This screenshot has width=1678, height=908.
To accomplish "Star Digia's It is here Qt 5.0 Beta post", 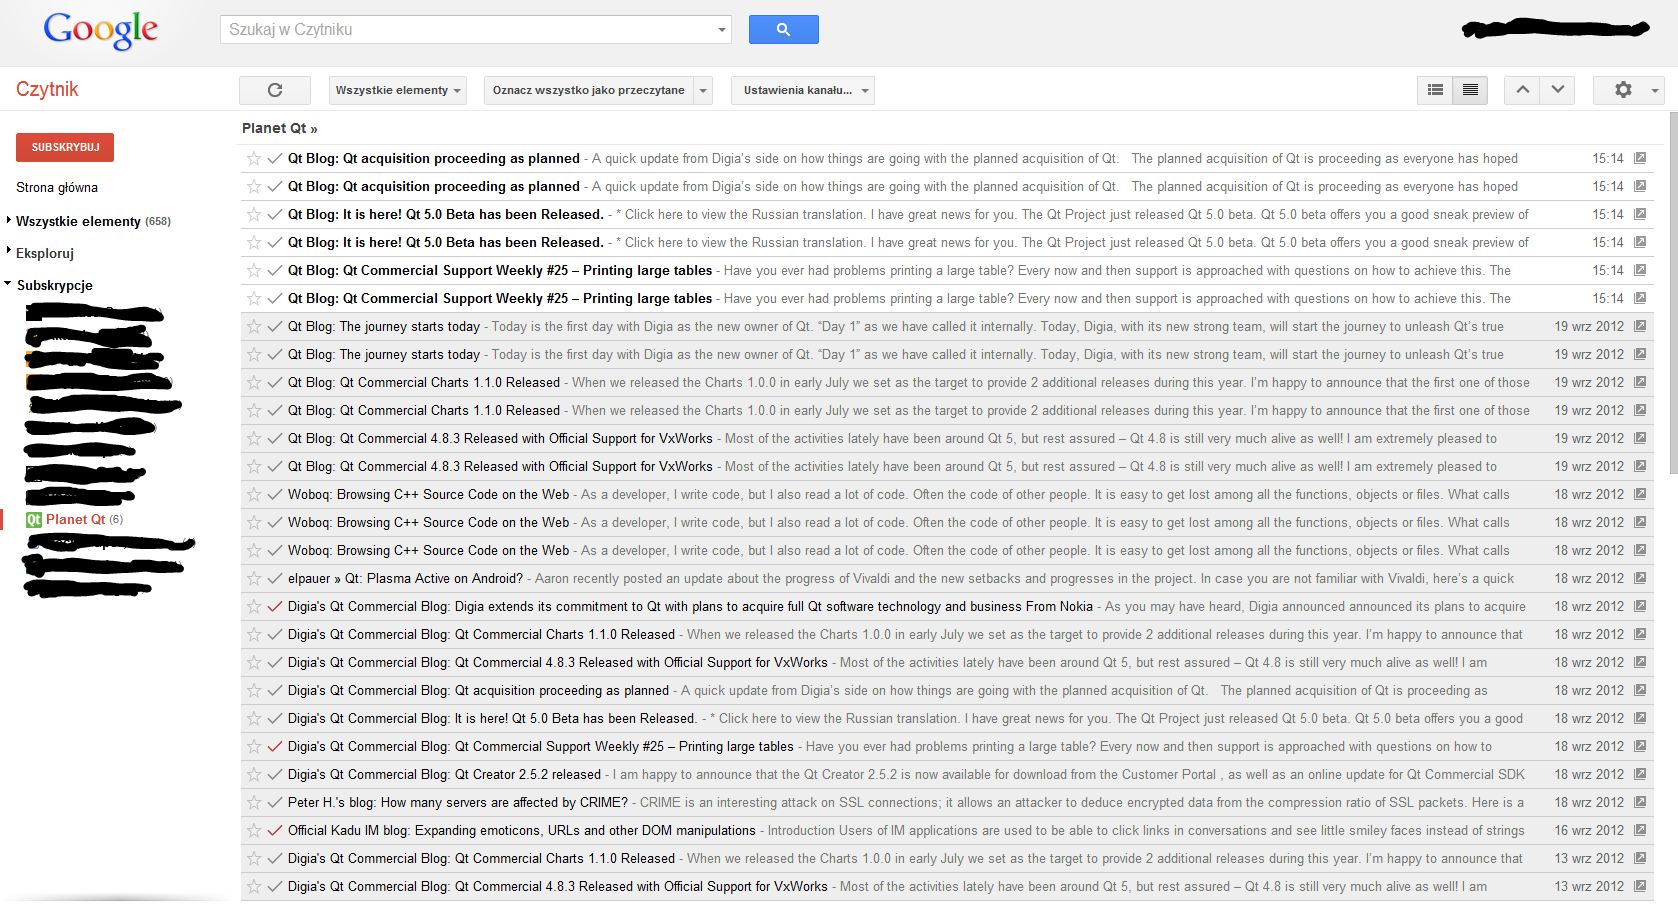I will pyautogui.click(x=254, y=718).
